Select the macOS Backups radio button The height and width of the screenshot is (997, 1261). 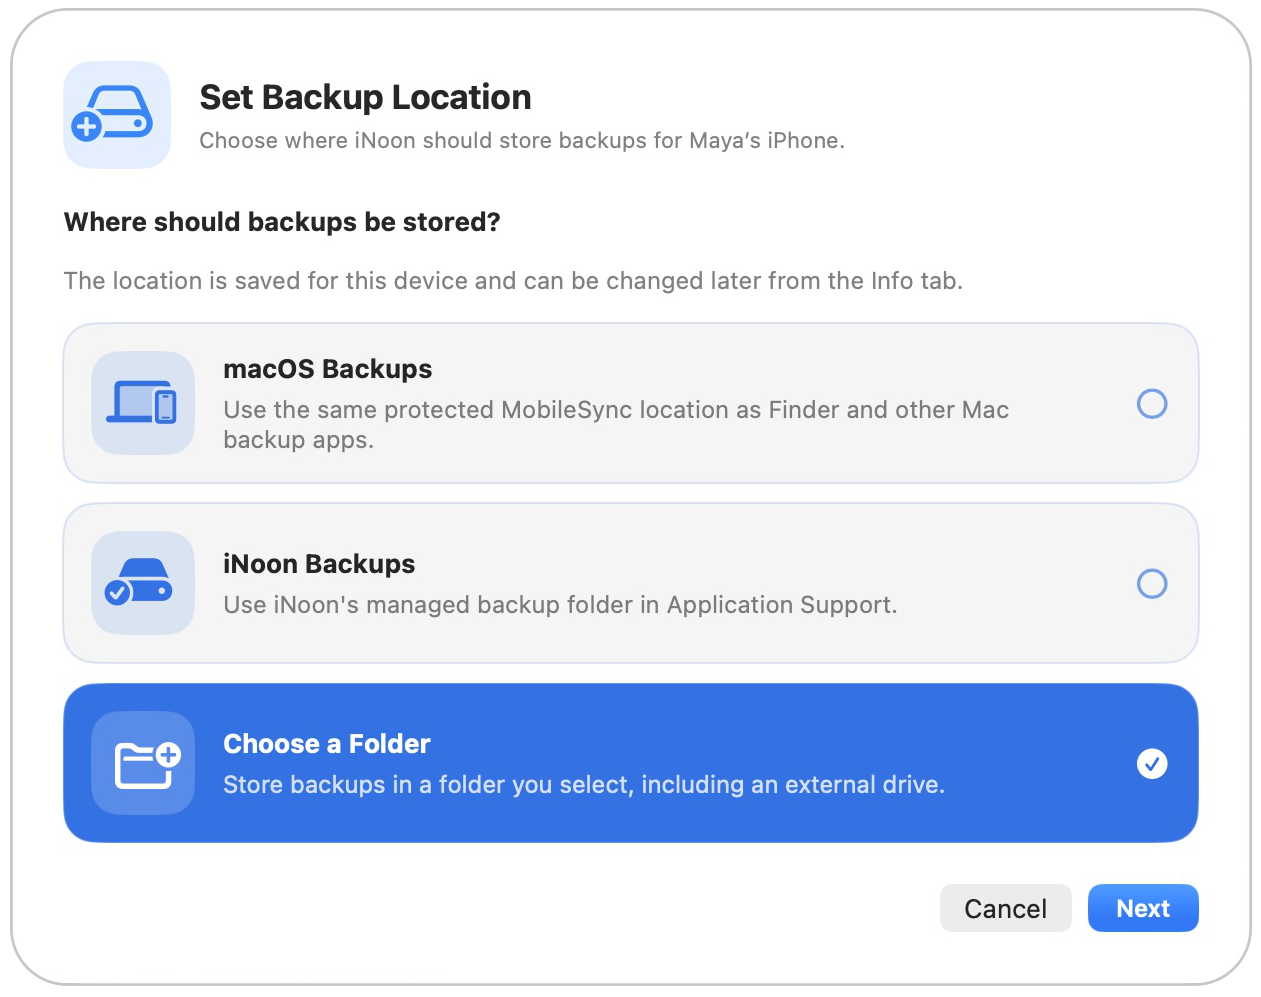pyautogui.click(x=1152, y=404)
